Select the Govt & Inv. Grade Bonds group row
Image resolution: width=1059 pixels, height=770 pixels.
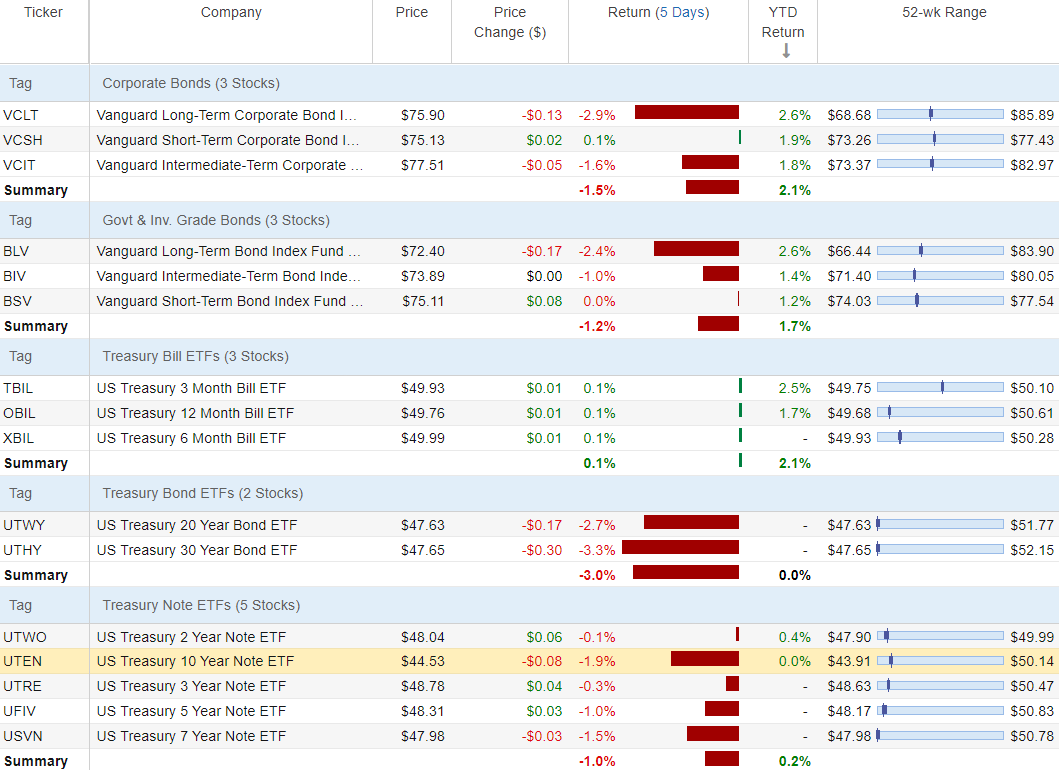530,220
